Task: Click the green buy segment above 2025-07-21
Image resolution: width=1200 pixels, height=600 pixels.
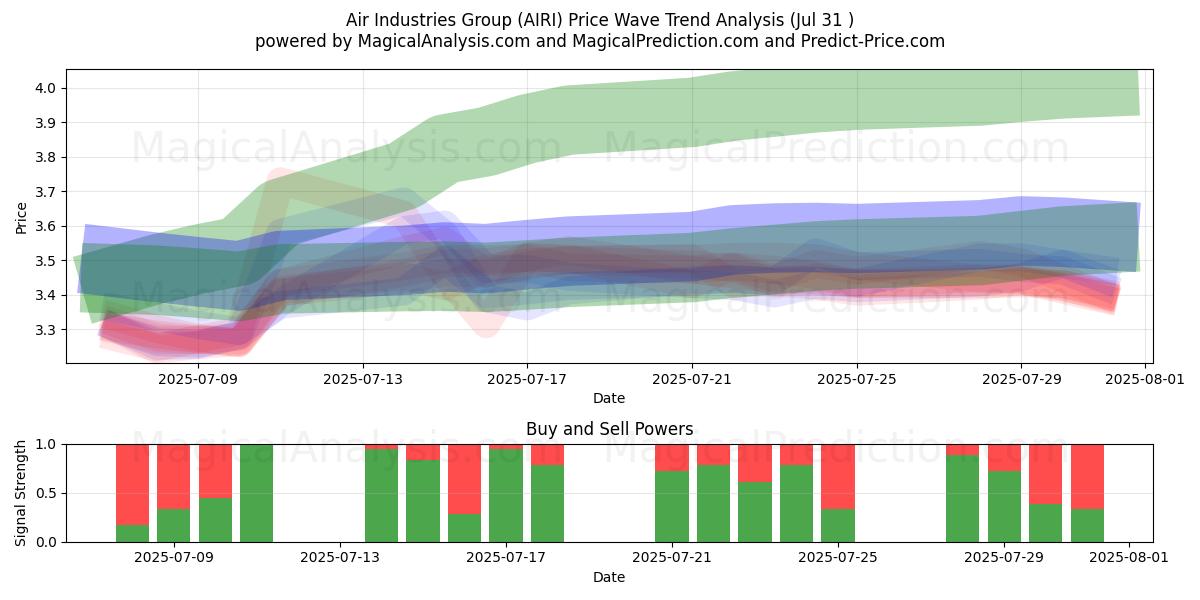Action: [x=672, y=506]
